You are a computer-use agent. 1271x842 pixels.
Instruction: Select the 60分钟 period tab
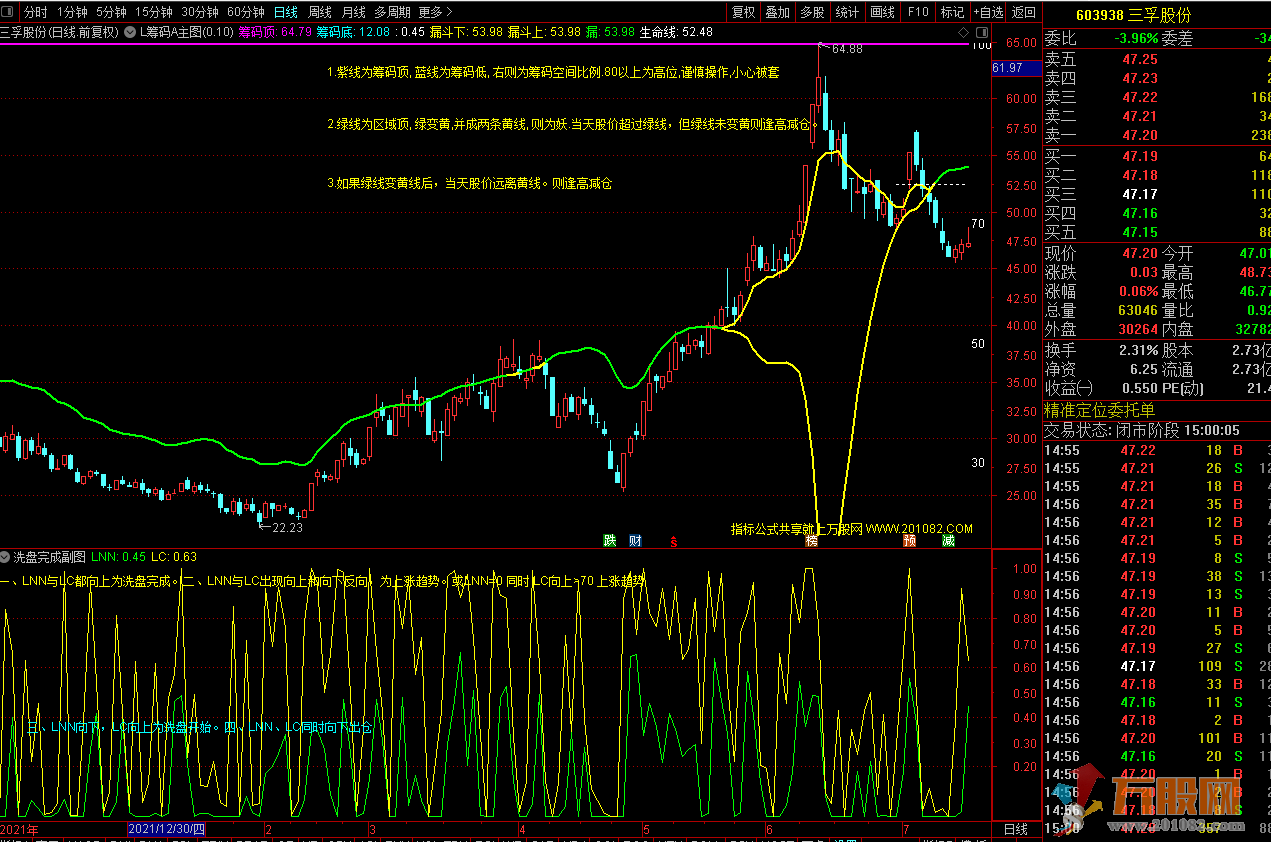click(x=246, y=12)
